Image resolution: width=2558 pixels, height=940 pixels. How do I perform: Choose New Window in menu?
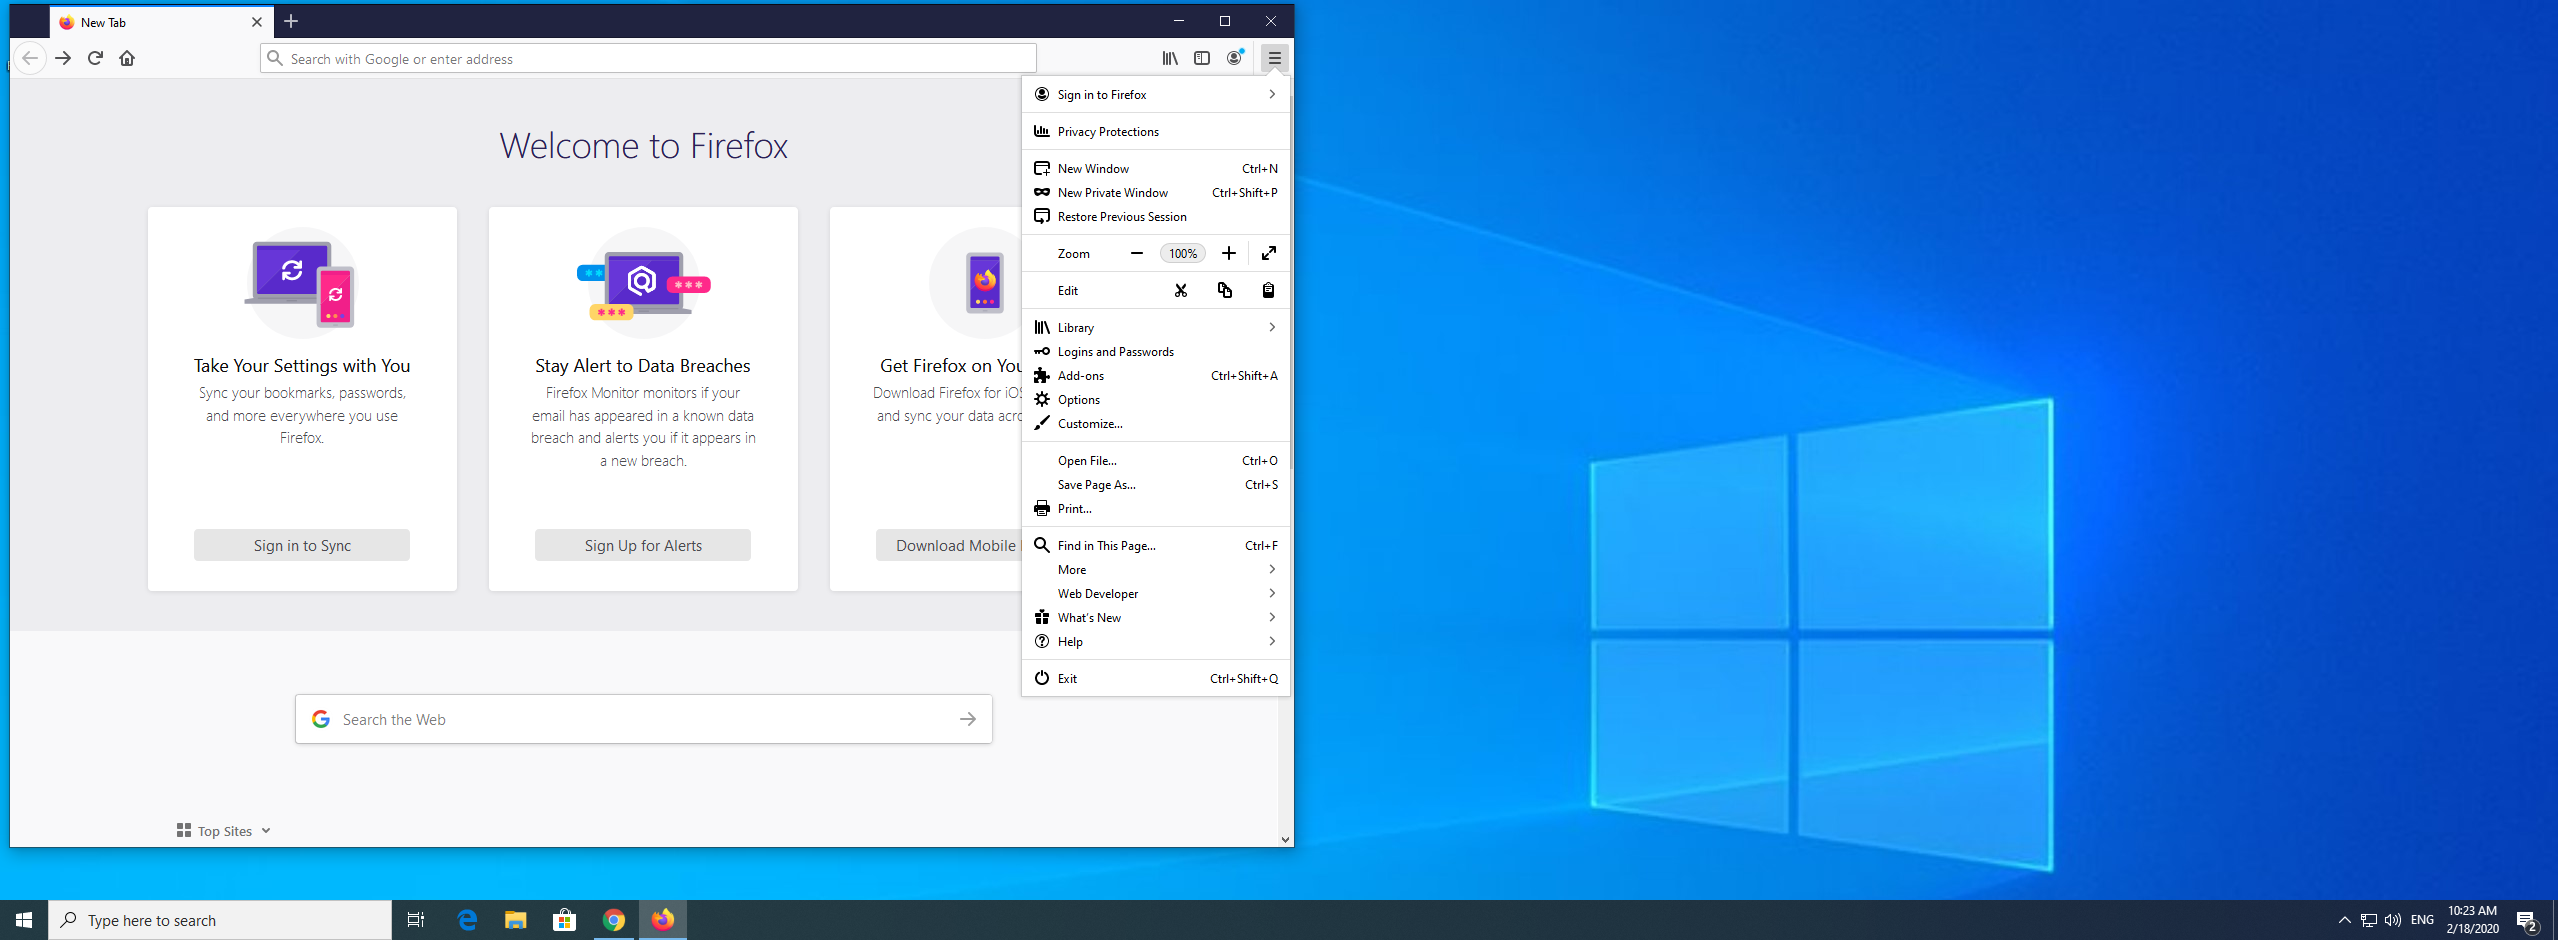[x=1156, y=168]
